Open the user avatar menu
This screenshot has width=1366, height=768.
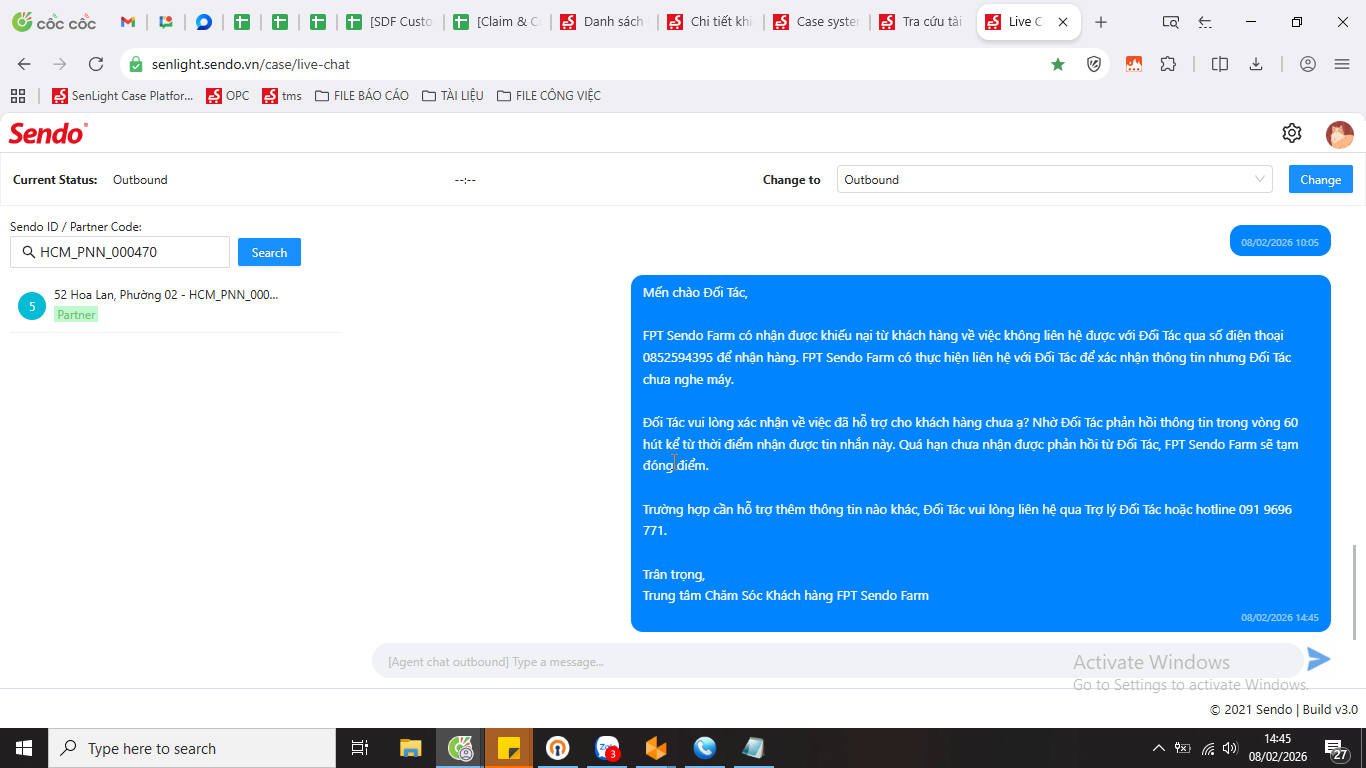point(1339,134)
